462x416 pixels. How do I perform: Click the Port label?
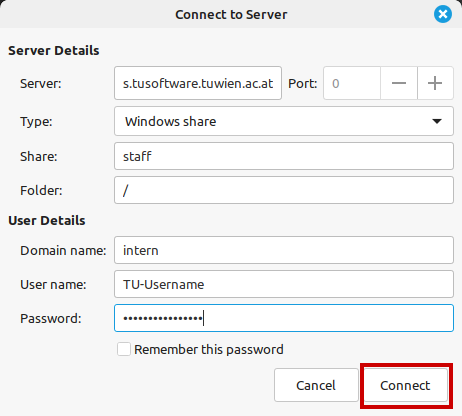point(302,83)
